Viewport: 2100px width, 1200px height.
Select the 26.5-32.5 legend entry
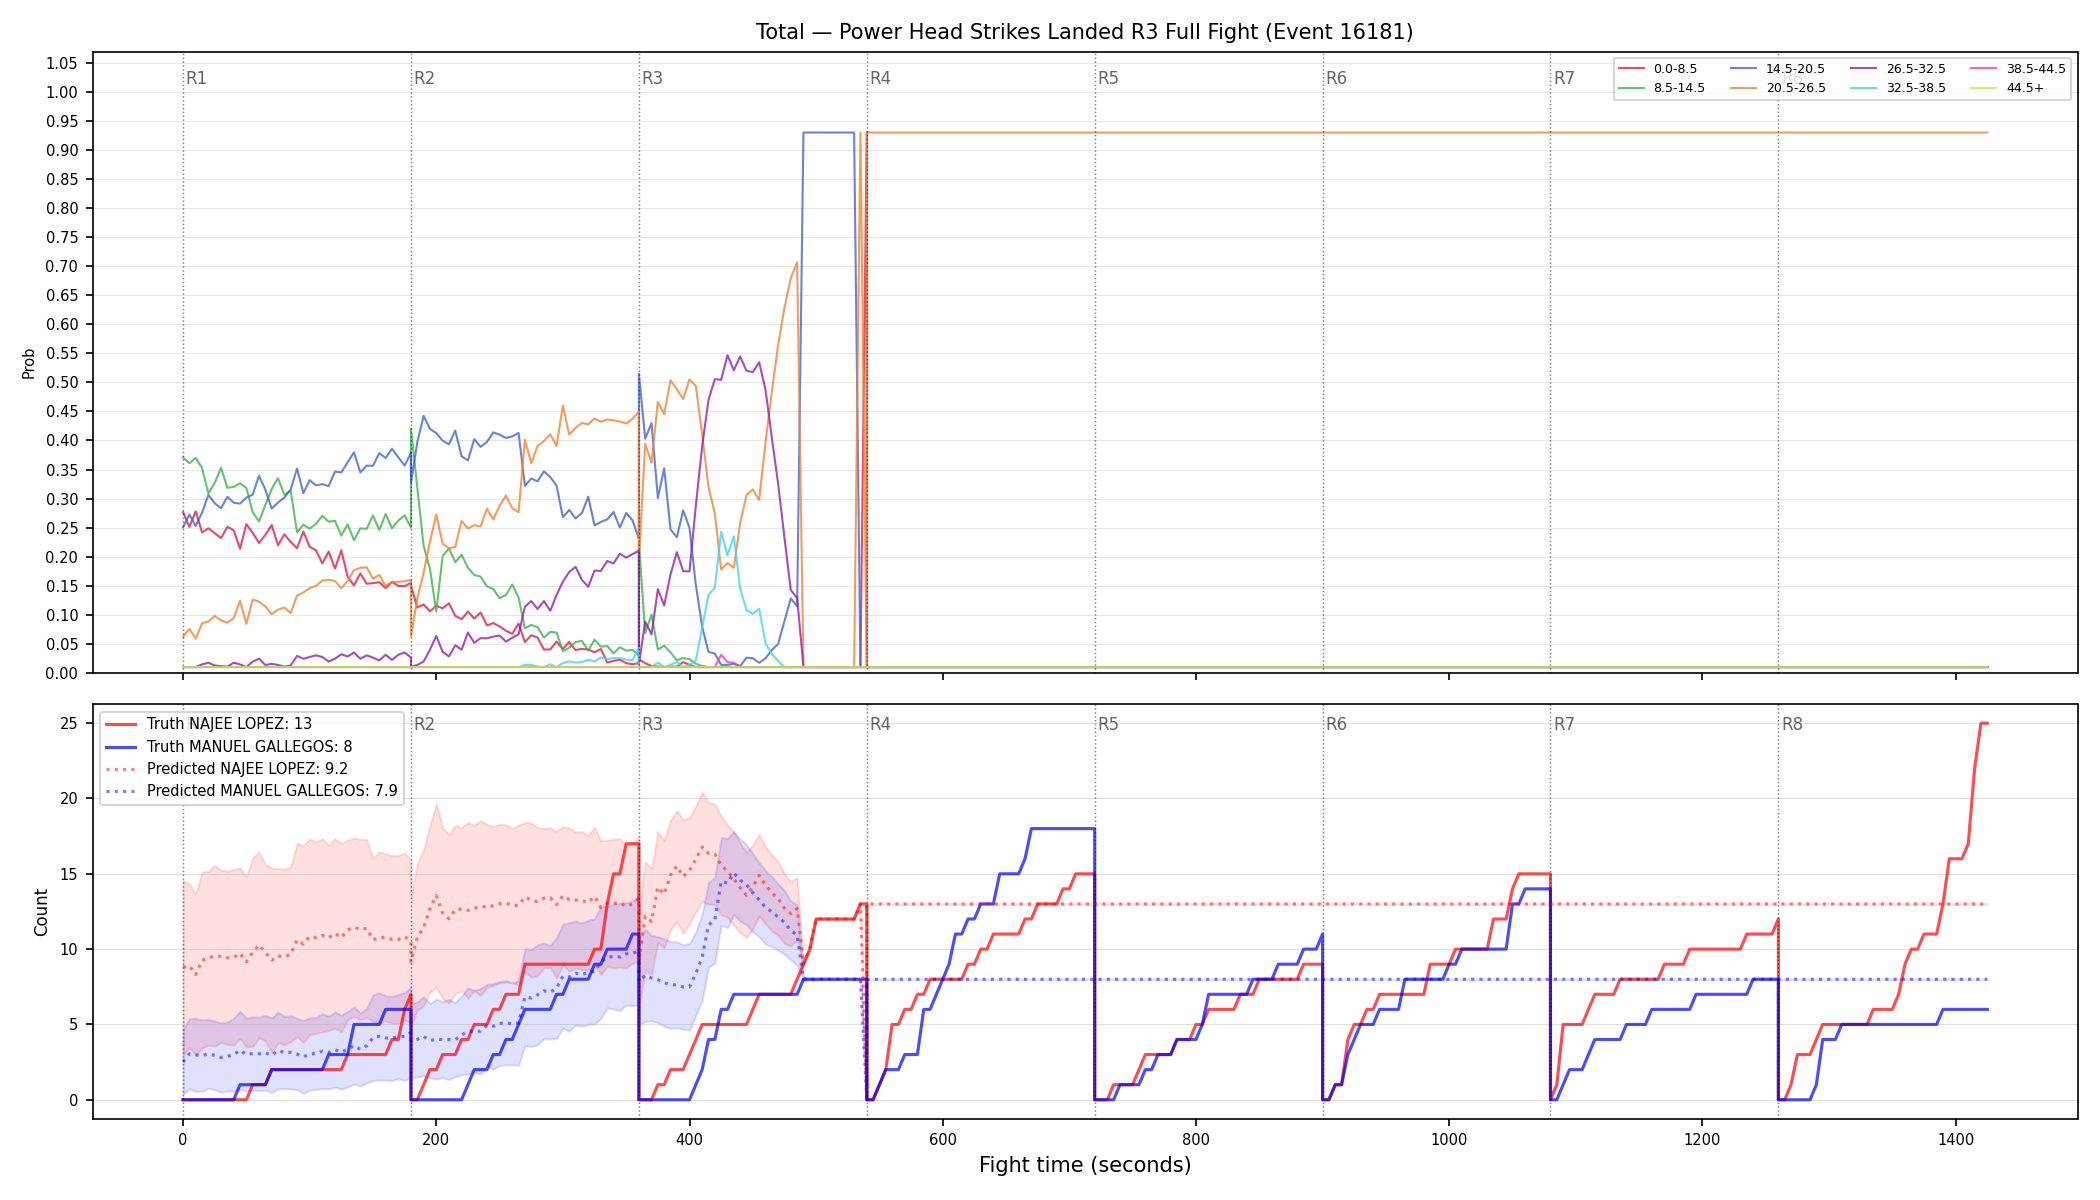pos(1899,69)
